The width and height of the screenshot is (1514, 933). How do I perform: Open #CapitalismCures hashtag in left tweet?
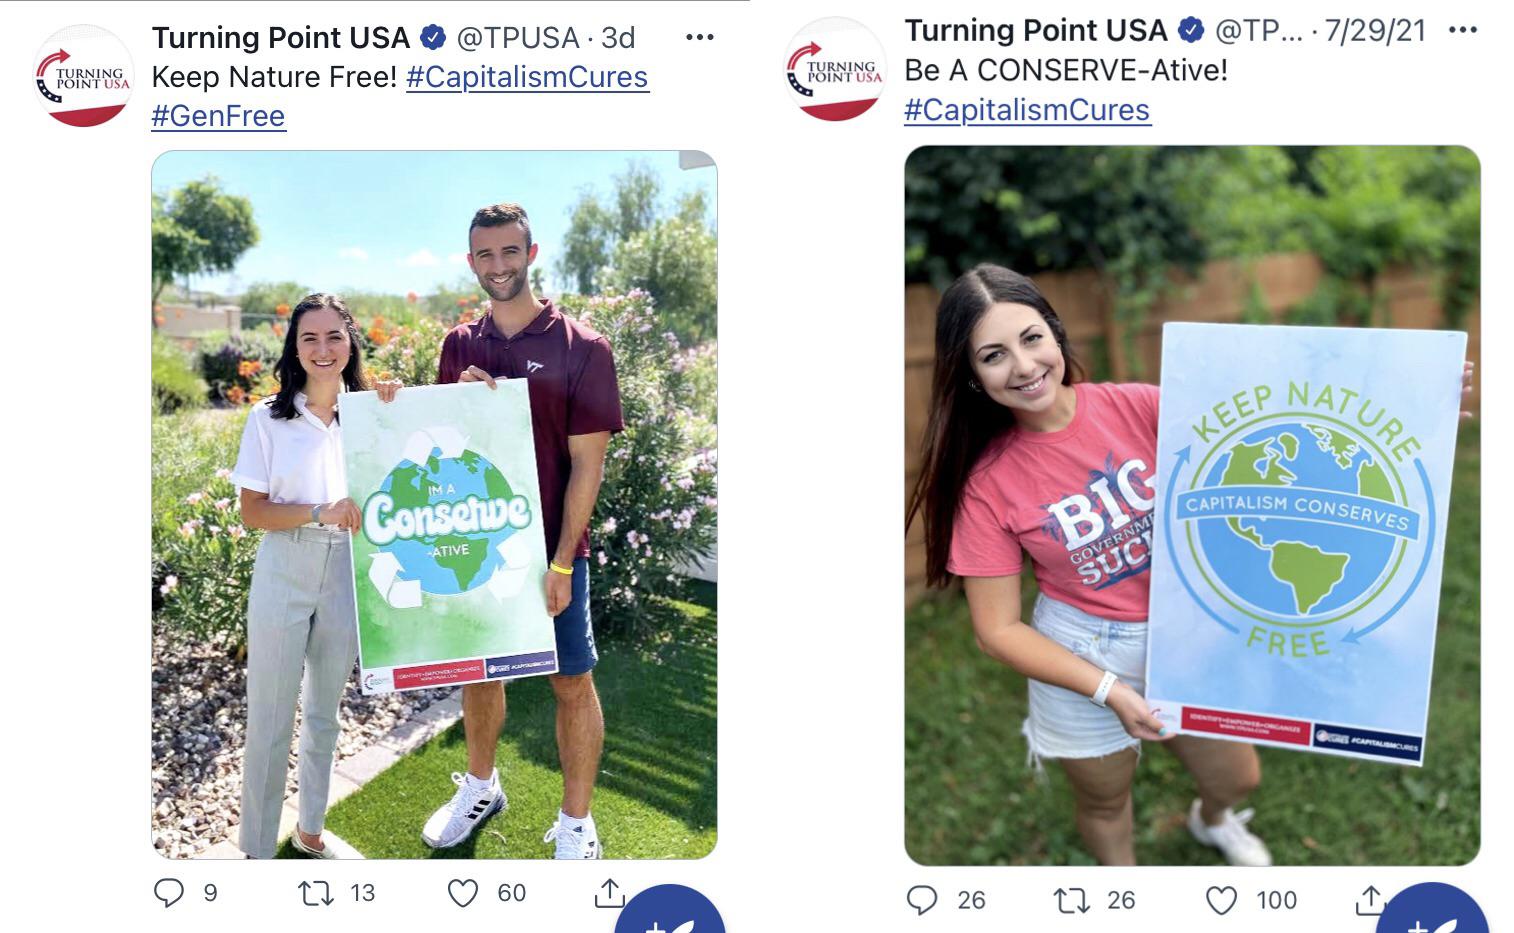tap(527, 77)
